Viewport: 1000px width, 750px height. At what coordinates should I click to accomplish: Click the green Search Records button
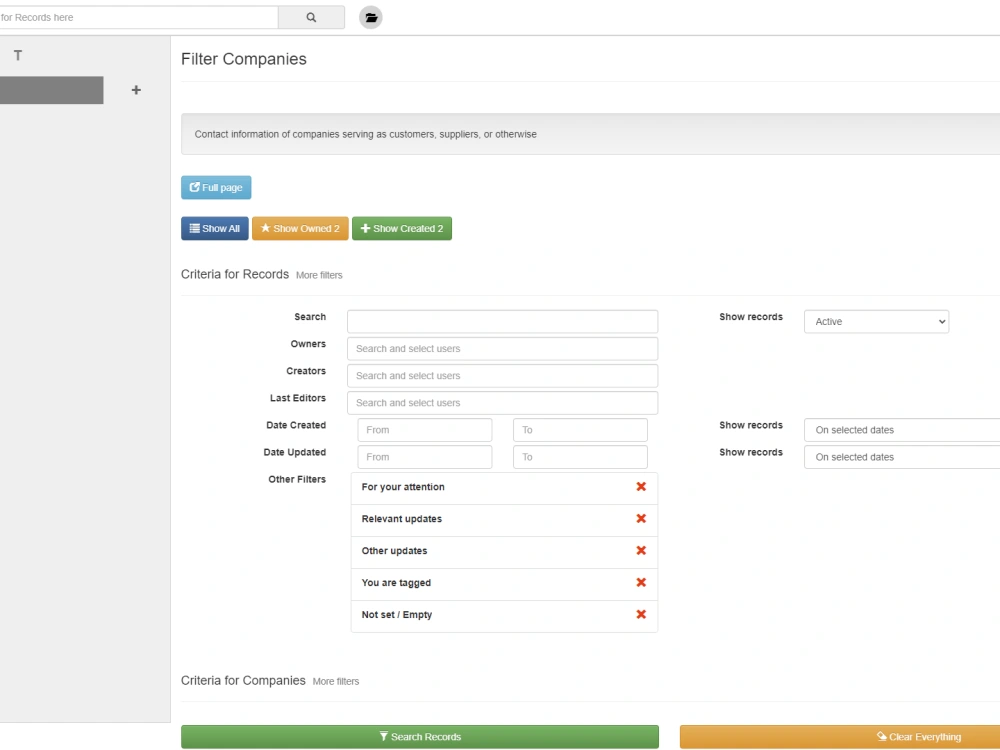click(x=420, y=737)
